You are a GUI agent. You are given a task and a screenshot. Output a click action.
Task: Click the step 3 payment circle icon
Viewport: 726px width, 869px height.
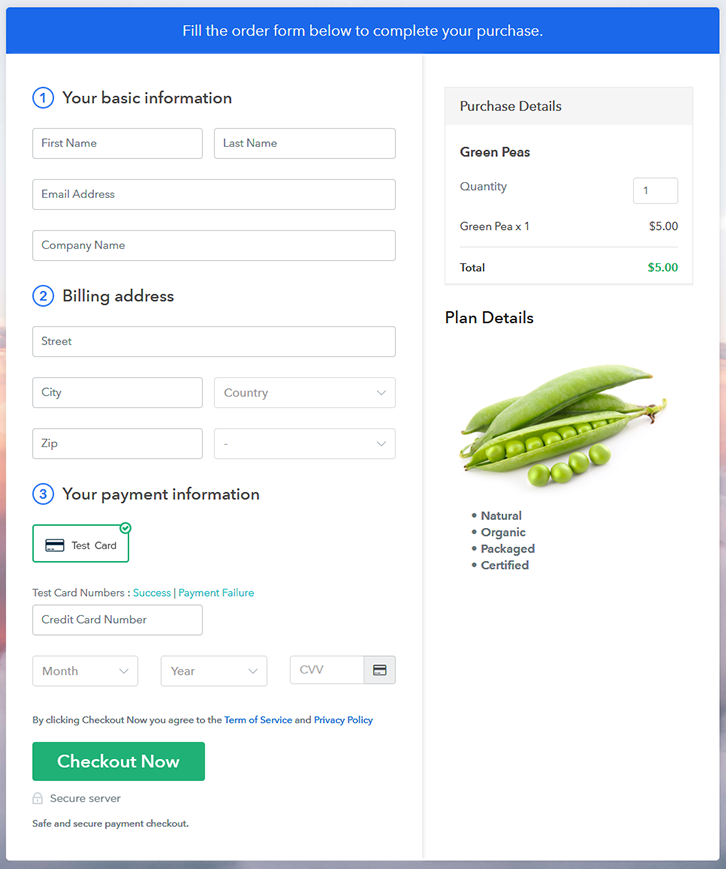[x=43, y=494]
